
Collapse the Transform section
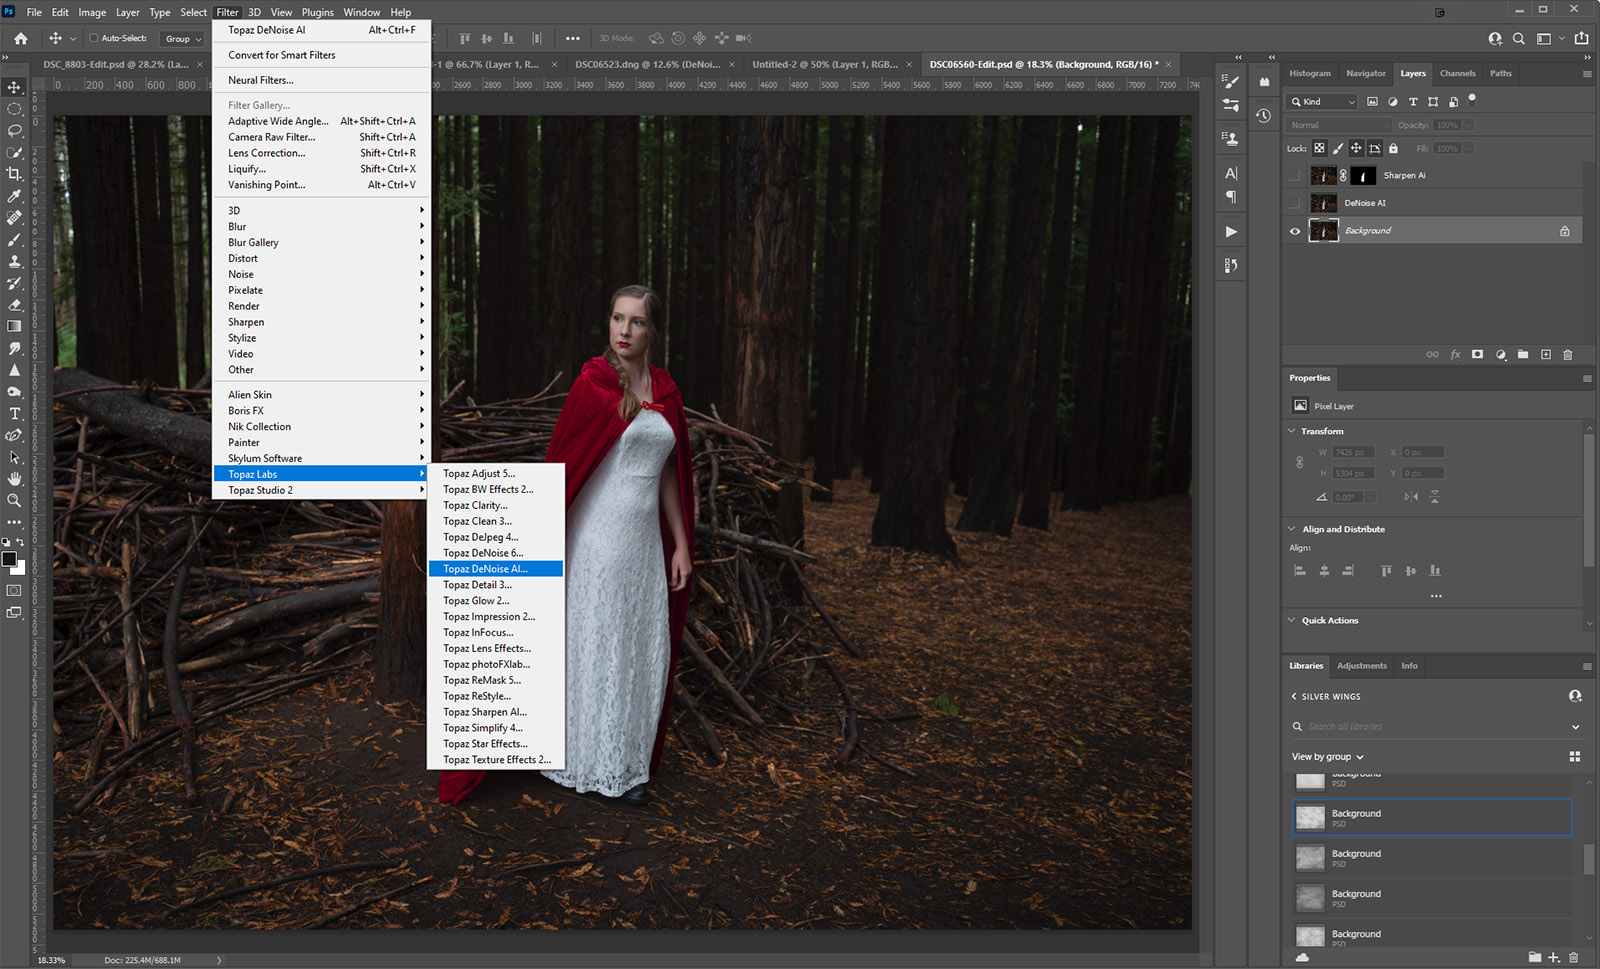click(1291, 431)
